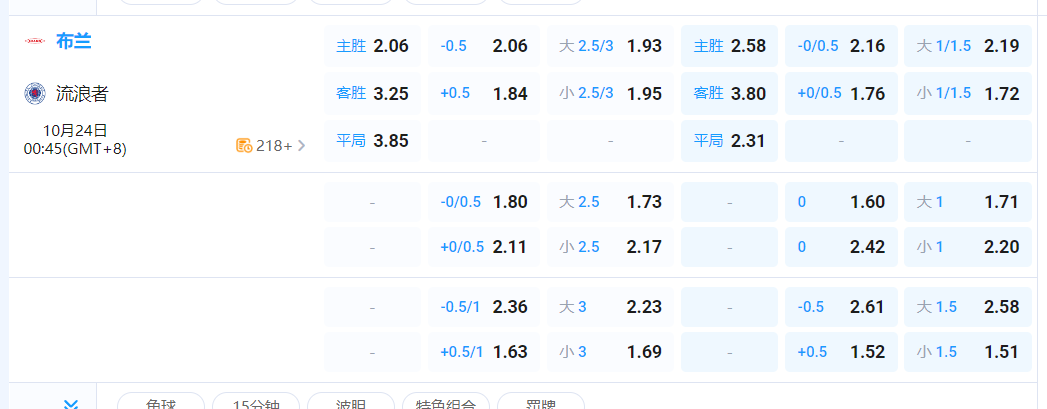
Task: Pick 小 1/1.5 at 1.72
Action: click(967, 94)
